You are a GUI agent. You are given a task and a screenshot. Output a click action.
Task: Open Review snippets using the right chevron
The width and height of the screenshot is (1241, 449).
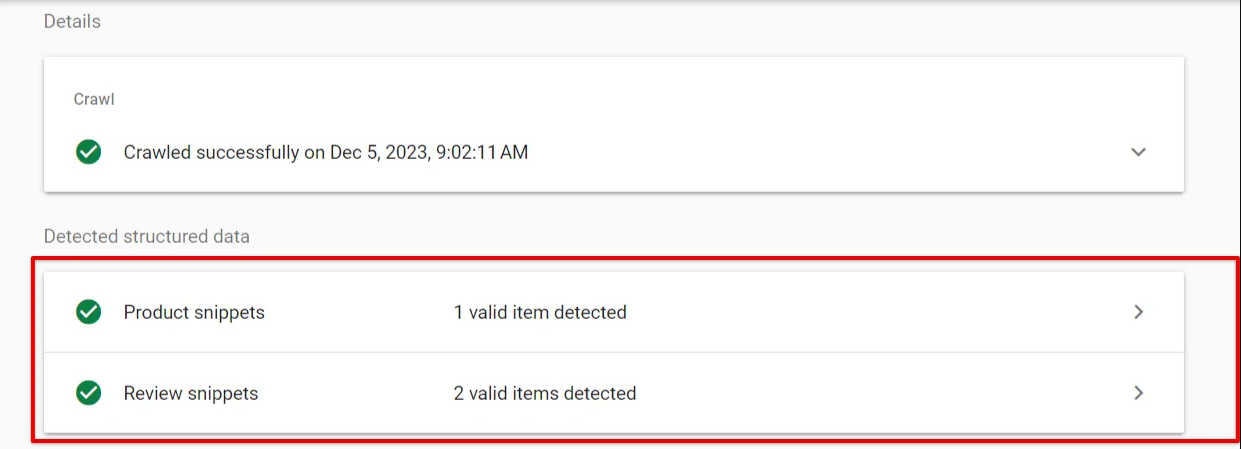tap(1138, 393)
